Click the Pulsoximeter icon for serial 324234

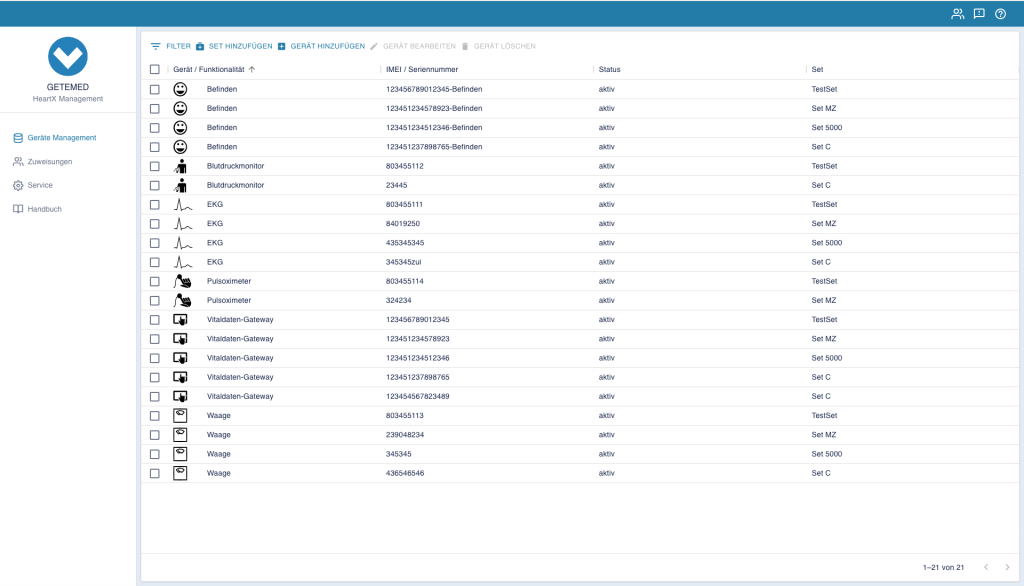click(x=181, y=300)
